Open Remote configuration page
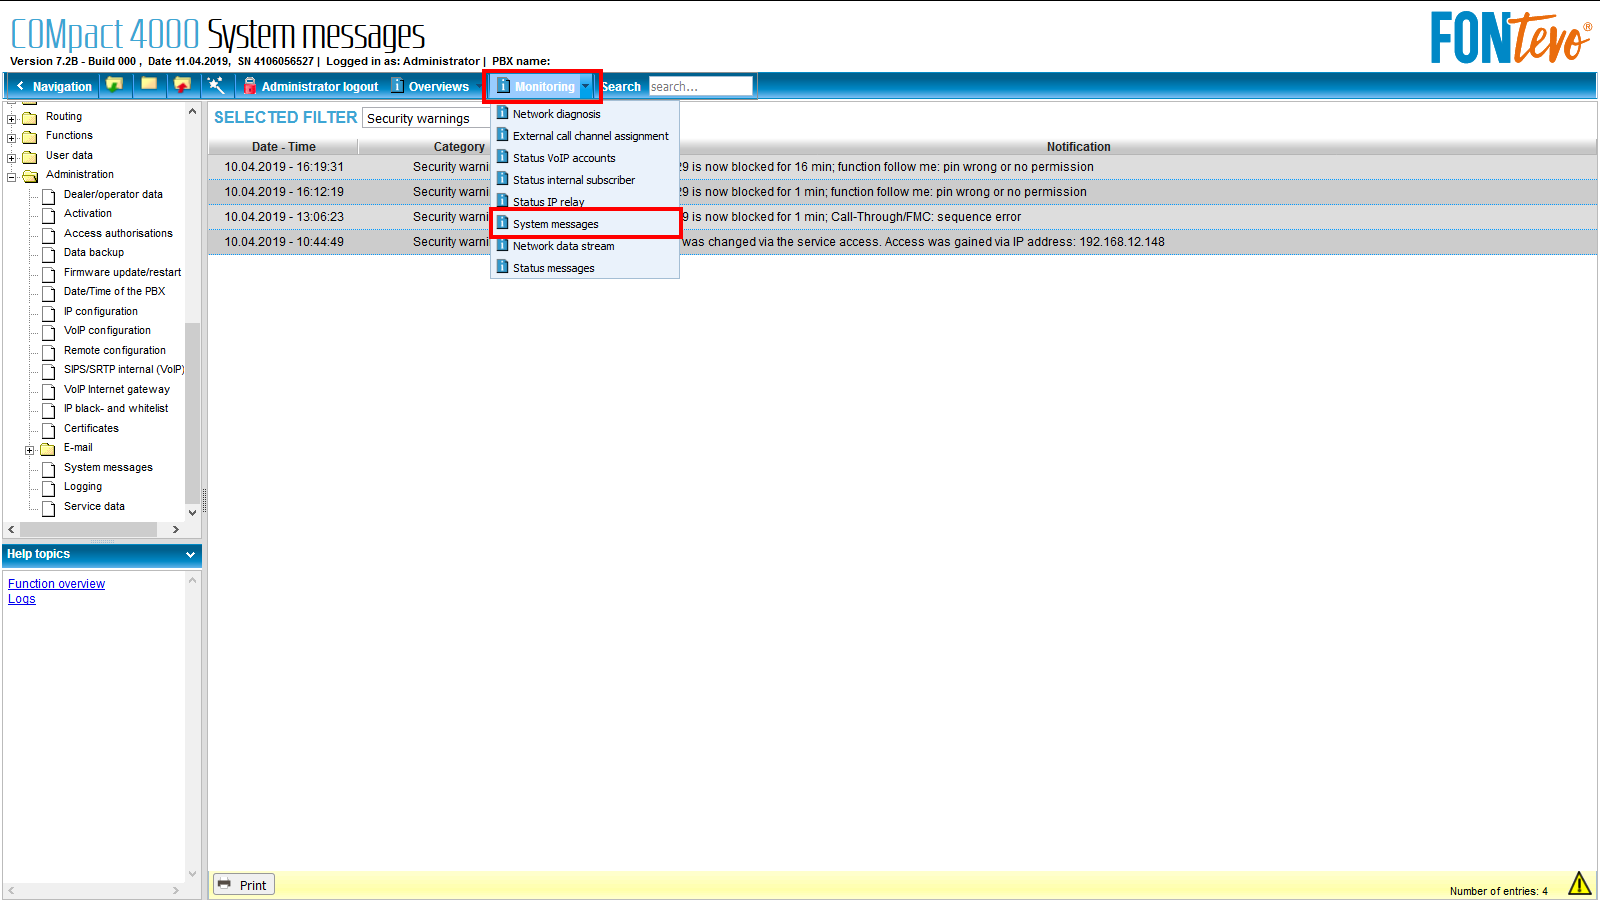This screenshot has height=900, width=1600. click(115, 350)
